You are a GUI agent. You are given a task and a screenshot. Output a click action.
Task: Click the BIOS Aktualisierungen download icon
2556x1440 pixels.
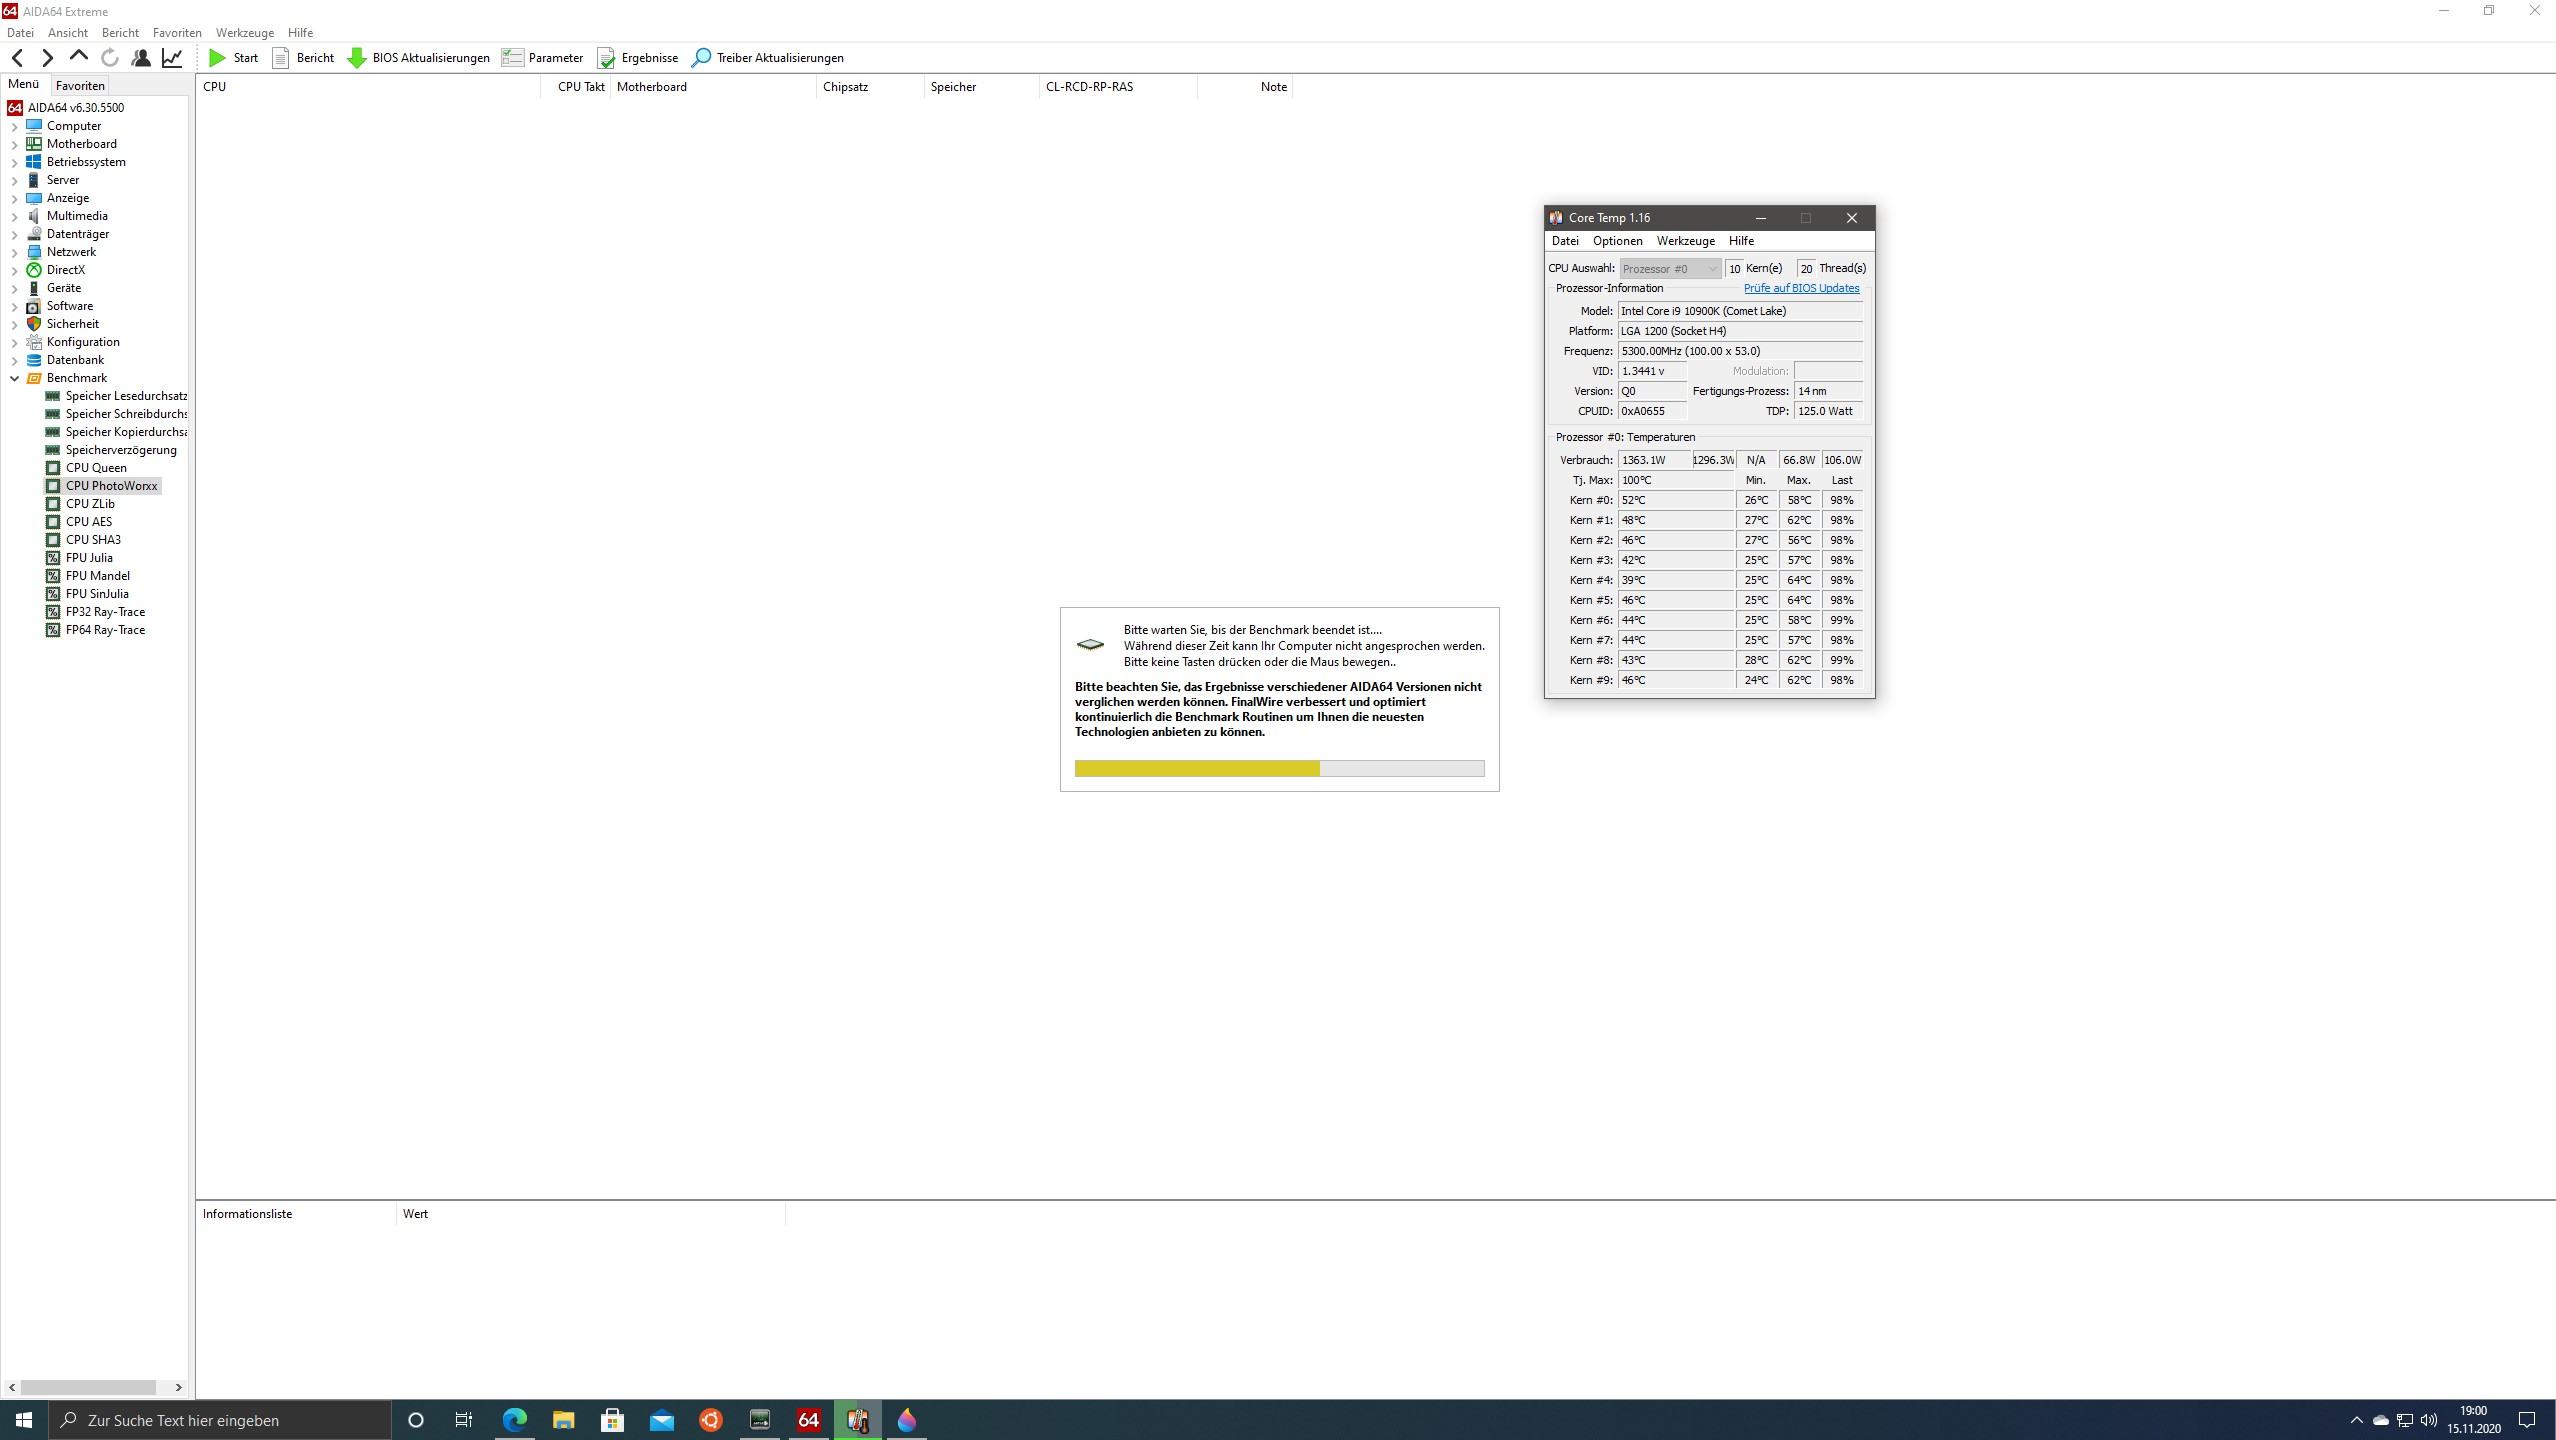[x=357, y=58]
